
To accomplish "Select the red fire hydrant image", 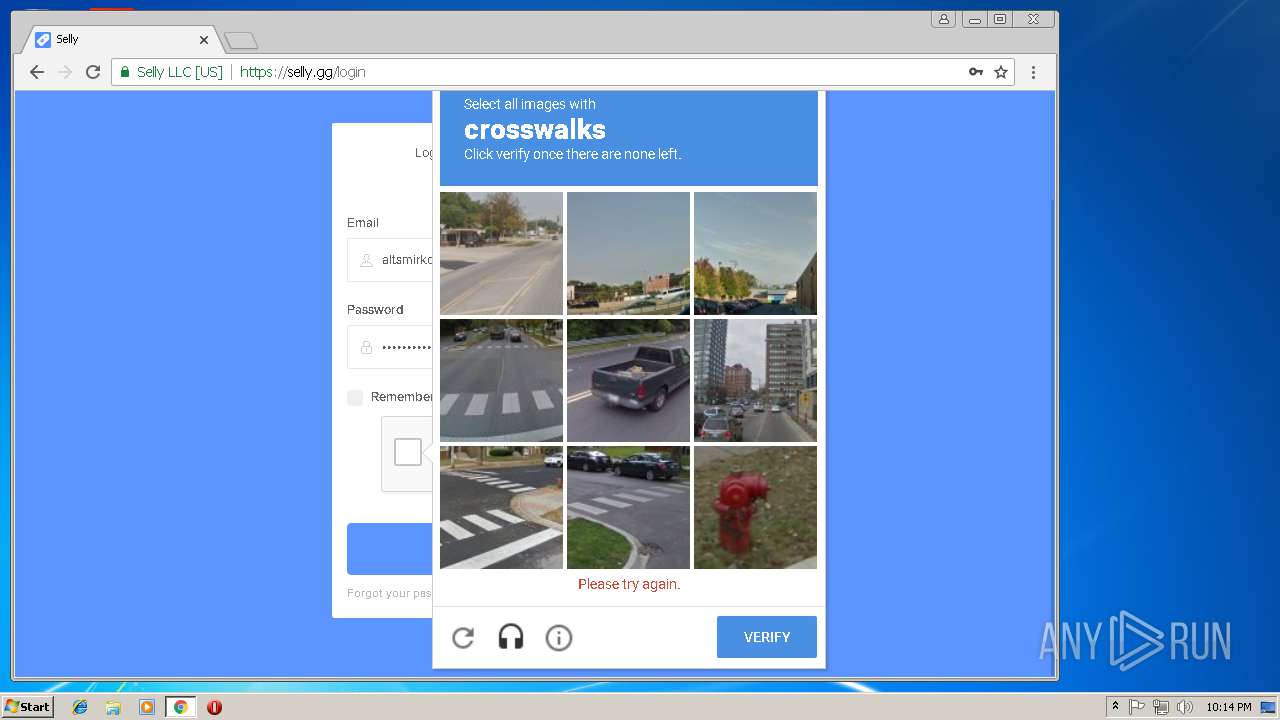I will click(x=755, y=507).
